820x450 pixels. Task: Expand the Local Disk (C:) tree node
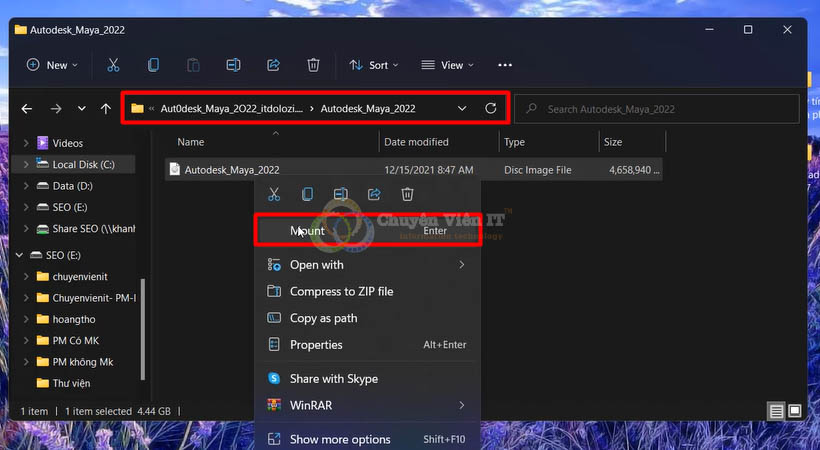pyautogui.click(x=25, y=164)
